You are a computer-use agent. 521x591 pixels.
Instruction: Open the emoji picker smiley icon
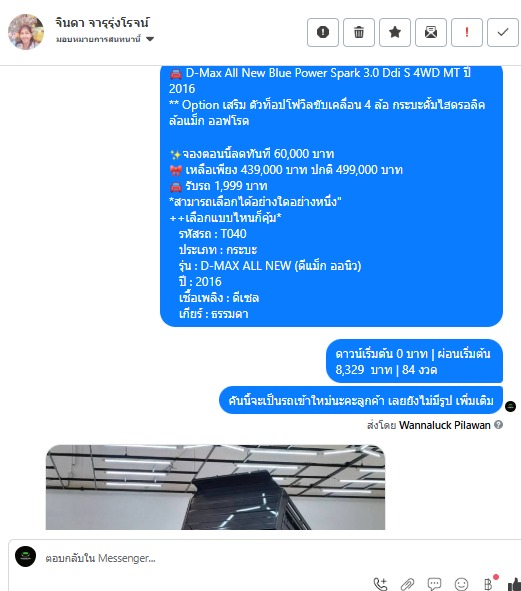tap(461, 584)
